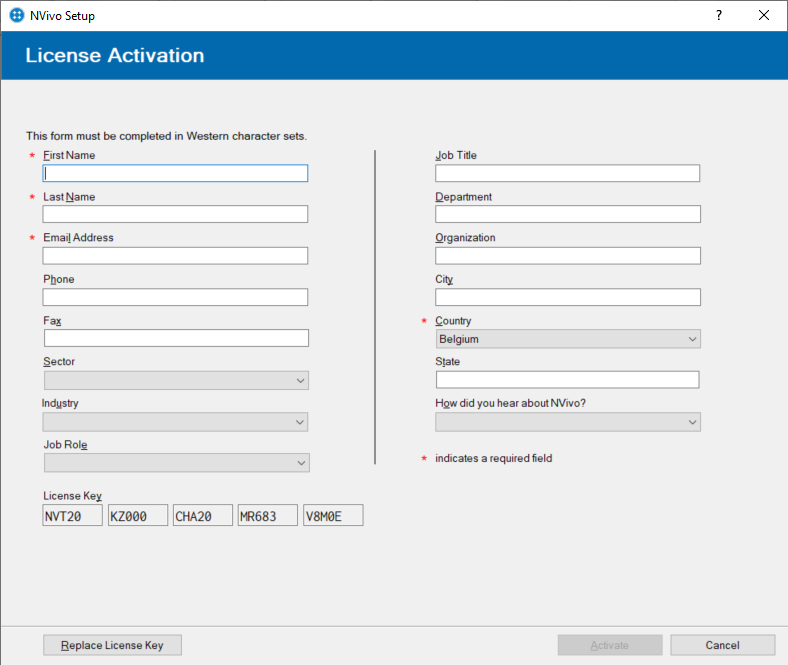The width and height of the screenshot is (788, 665).
Task: Click the State input field
Action: coord(567,380)
